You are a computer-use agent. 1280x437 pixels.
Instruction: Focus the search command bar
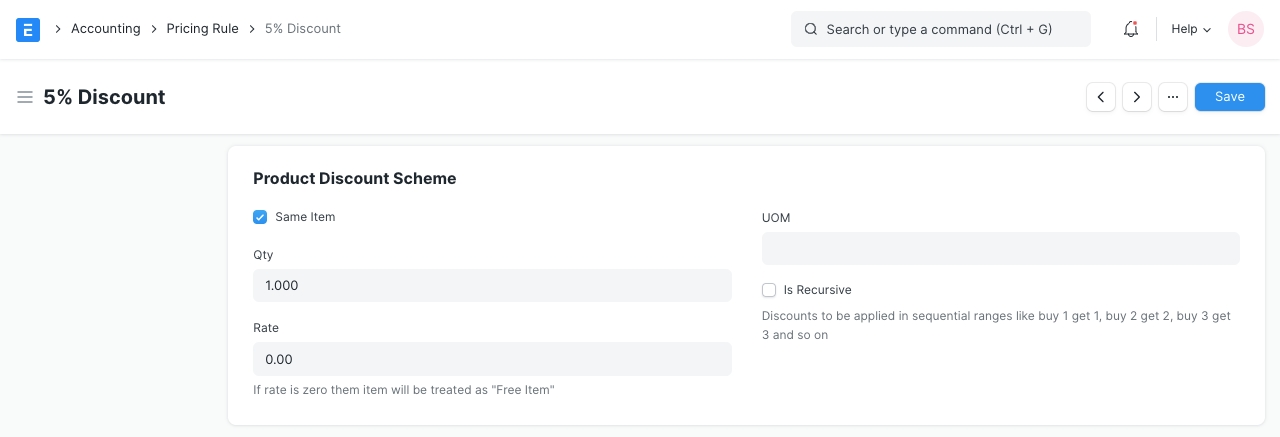(940, 29)
